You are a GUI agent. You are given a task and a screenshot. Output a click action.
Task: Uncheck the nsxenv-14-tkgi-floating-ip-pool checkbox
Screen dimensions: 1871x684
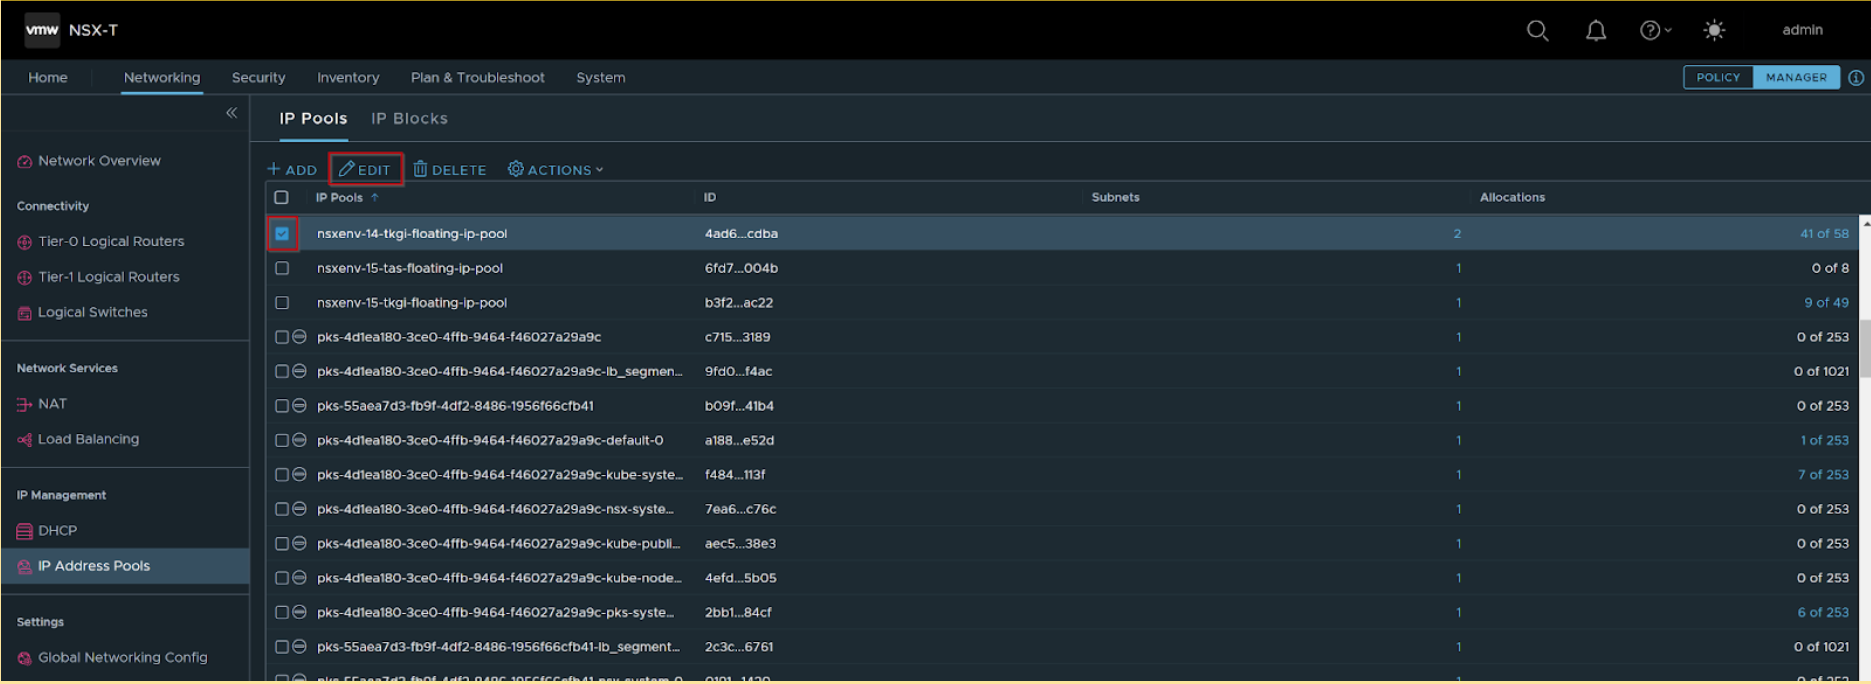pyautogui.click(x=282, y=234)
